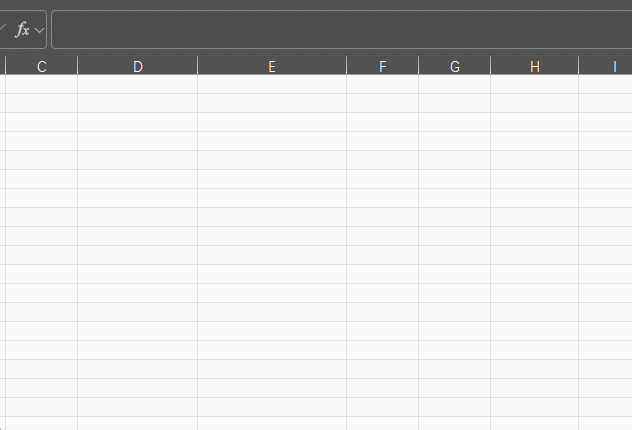The width and height of the screenshot is (632, 430).
Task: Select column F from the header row
Action: (383, 66)
